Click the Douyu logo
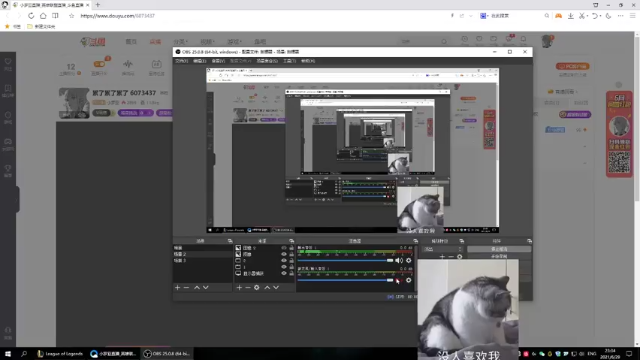This screenshot has width=640, height=360. (93, 42)
